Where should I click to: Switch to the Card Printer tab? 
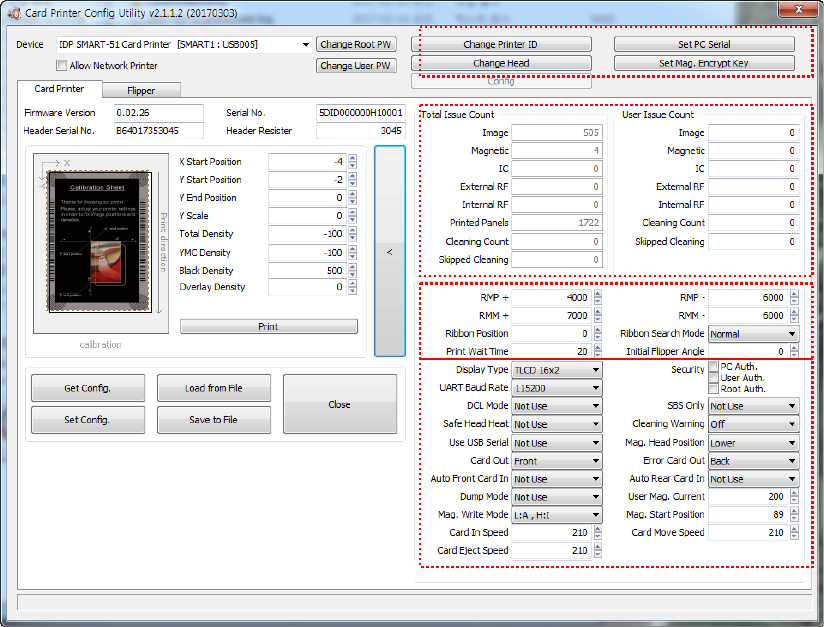(59, 89)
